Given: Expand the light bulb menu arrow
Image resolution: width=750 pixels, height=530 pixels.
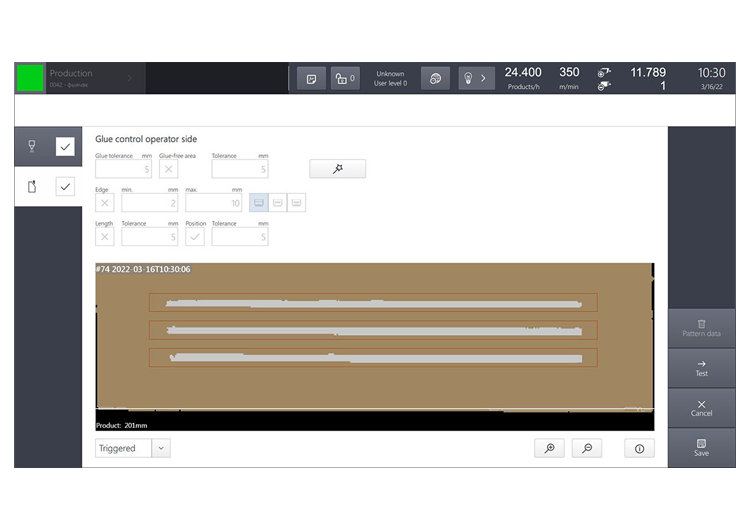Looking at the screenshot, I should click(484, 78).
